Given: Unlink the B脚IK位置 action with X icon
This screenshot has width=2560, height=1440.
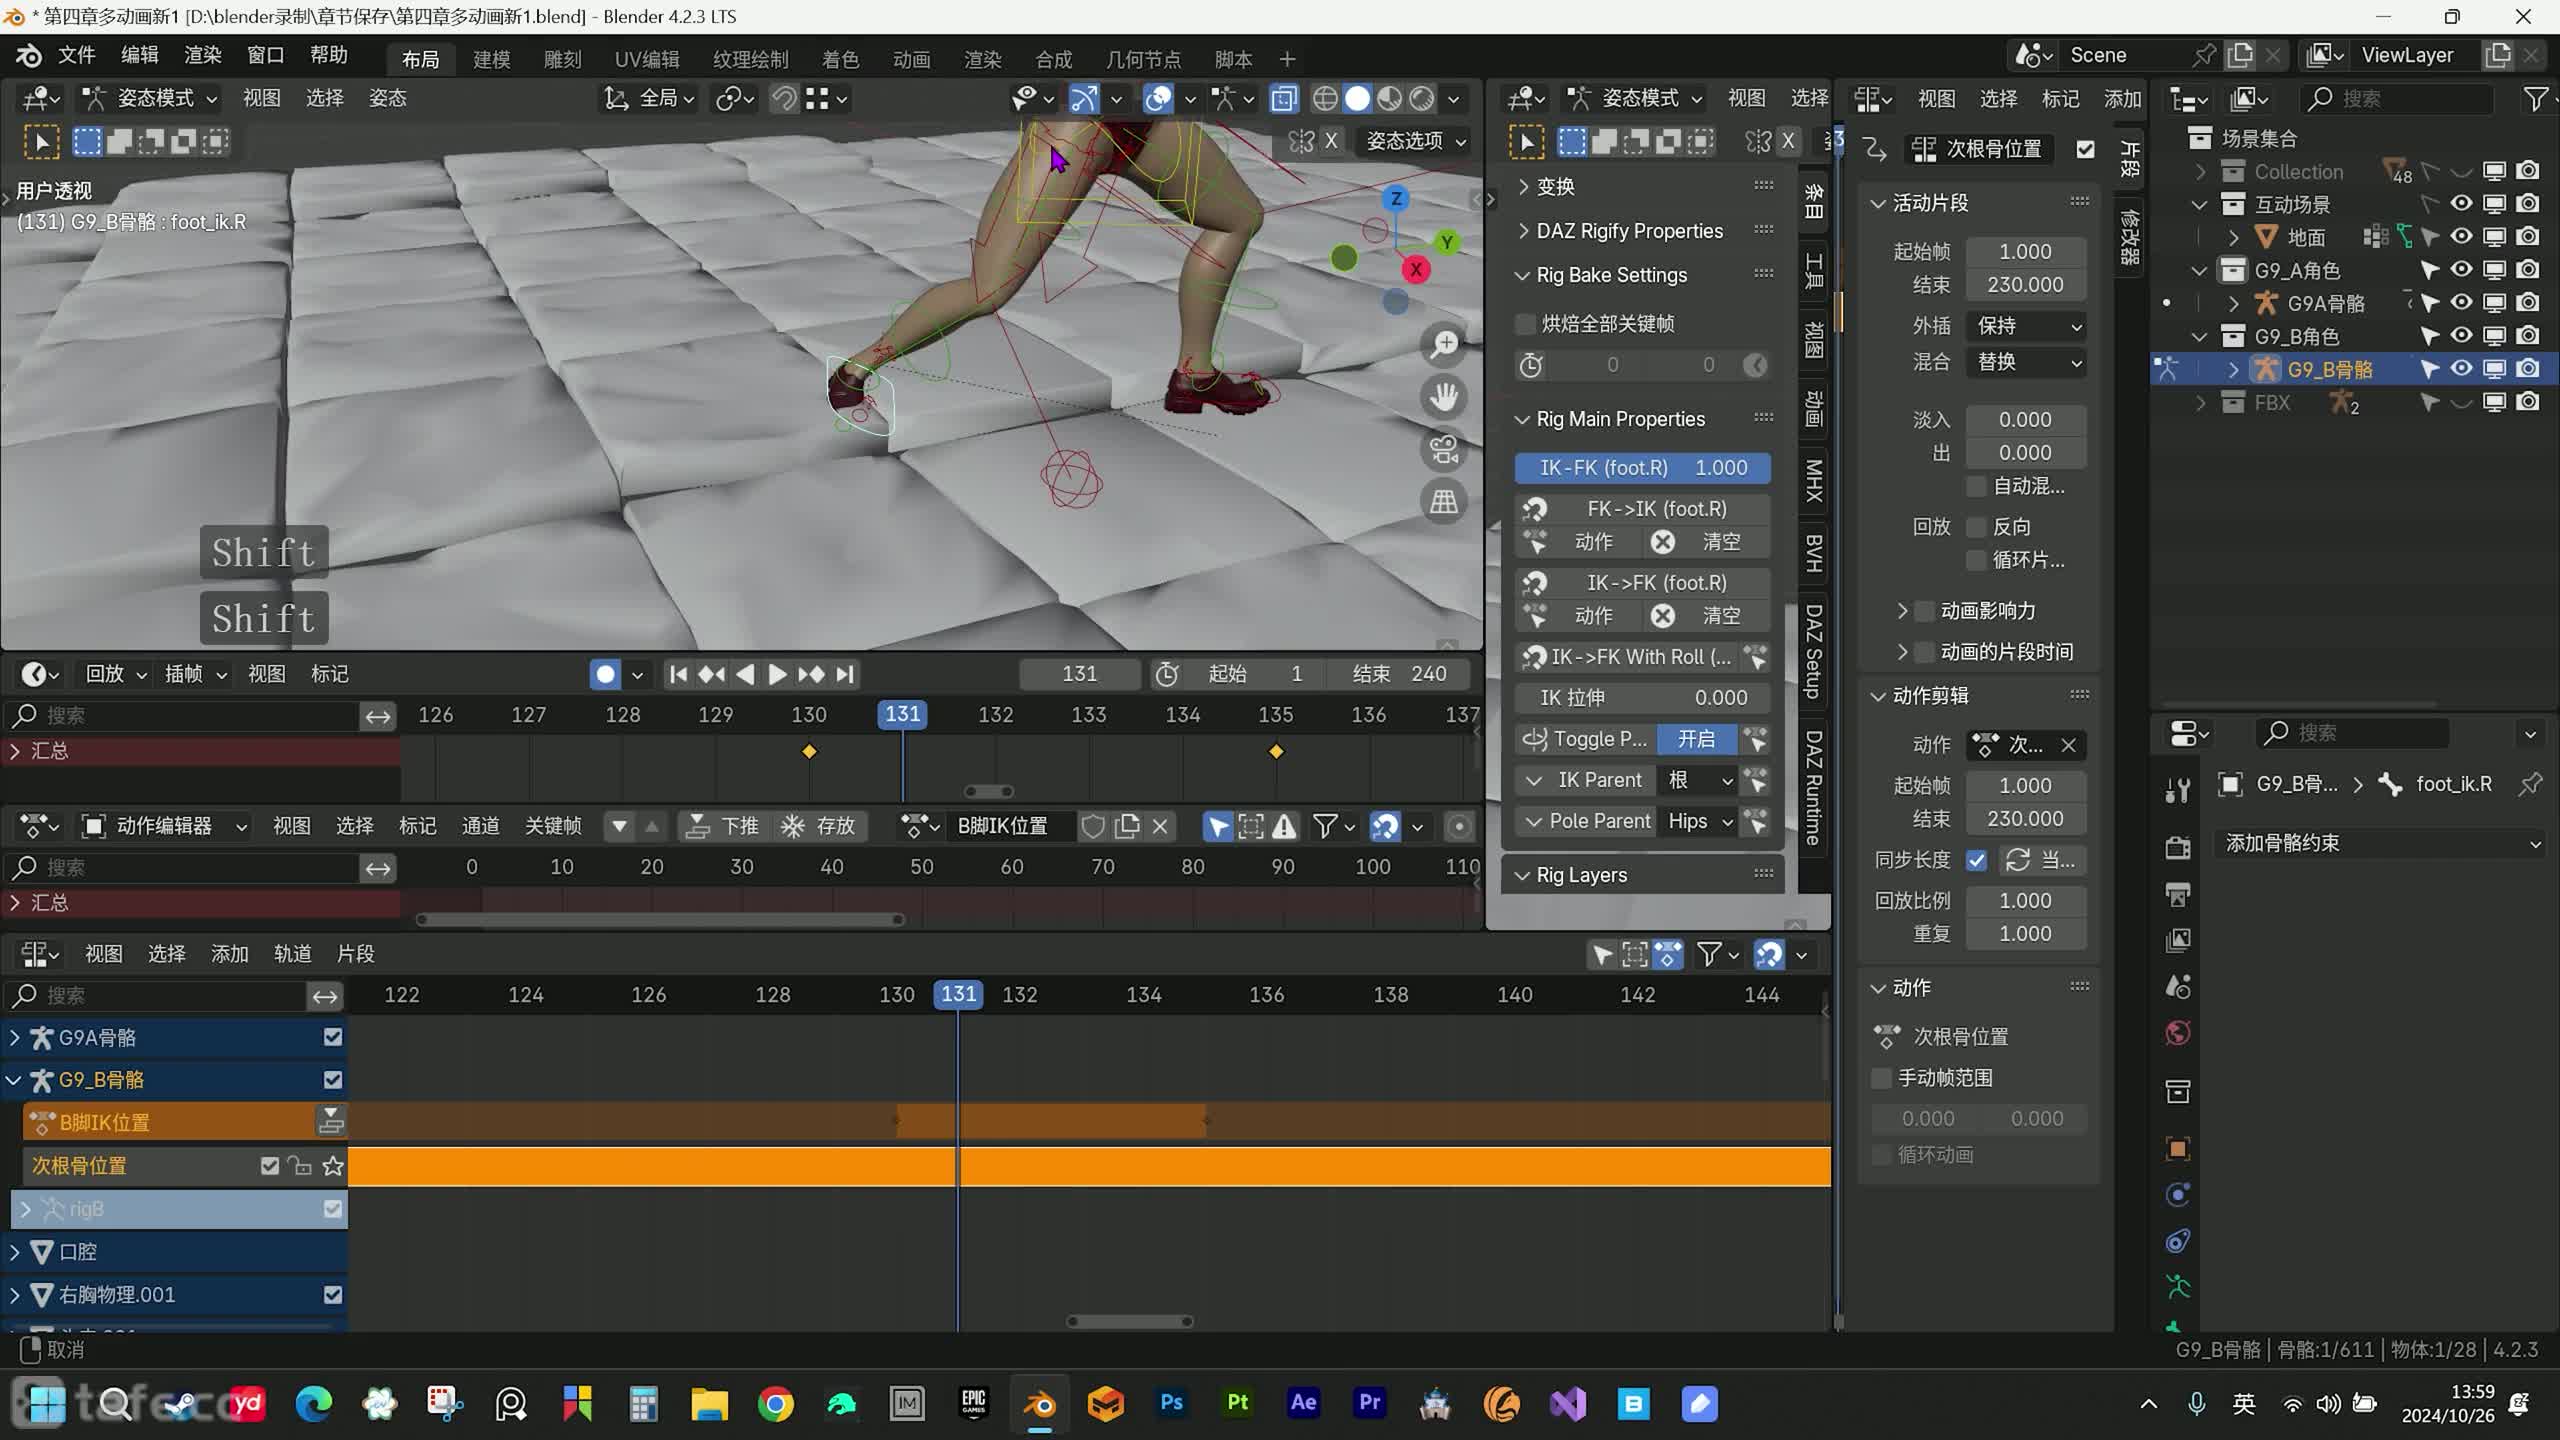Looking at the screenshot, I should [x=1160, y=826].
